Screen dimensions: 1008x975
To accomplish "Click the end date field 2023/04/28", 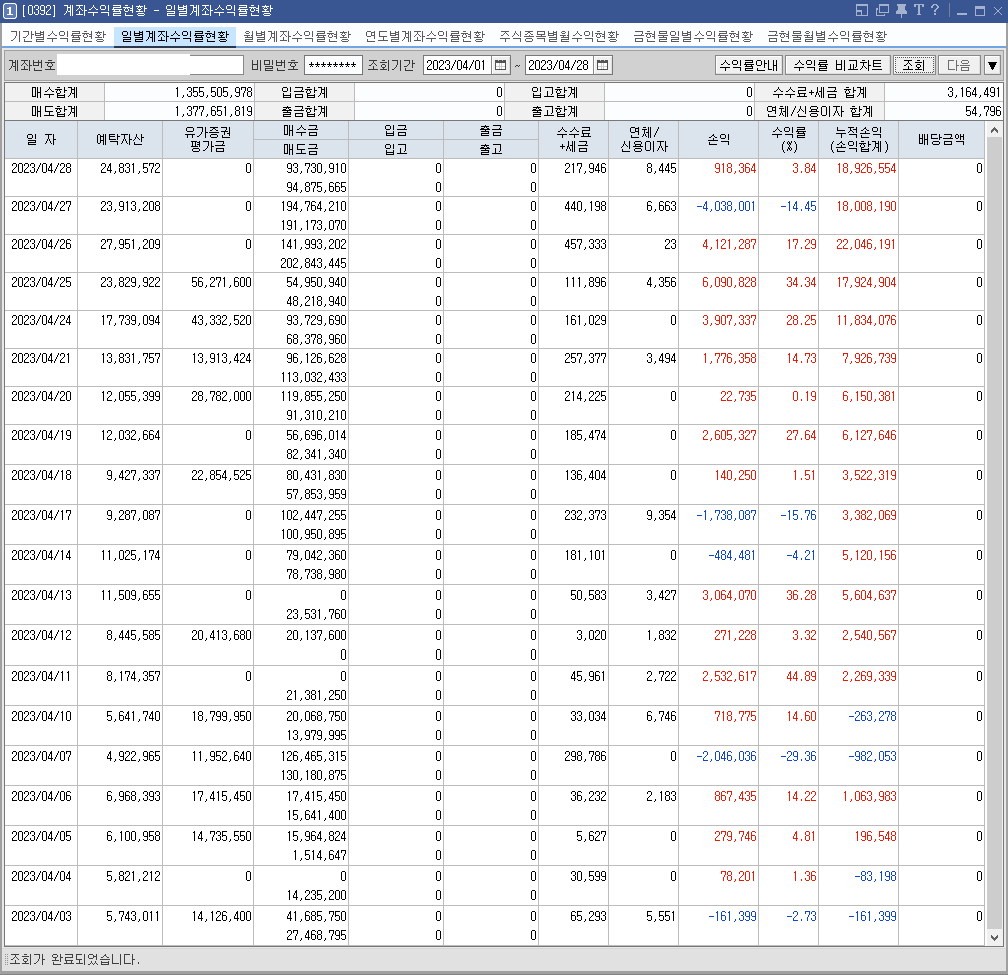I will pos(559,65).
